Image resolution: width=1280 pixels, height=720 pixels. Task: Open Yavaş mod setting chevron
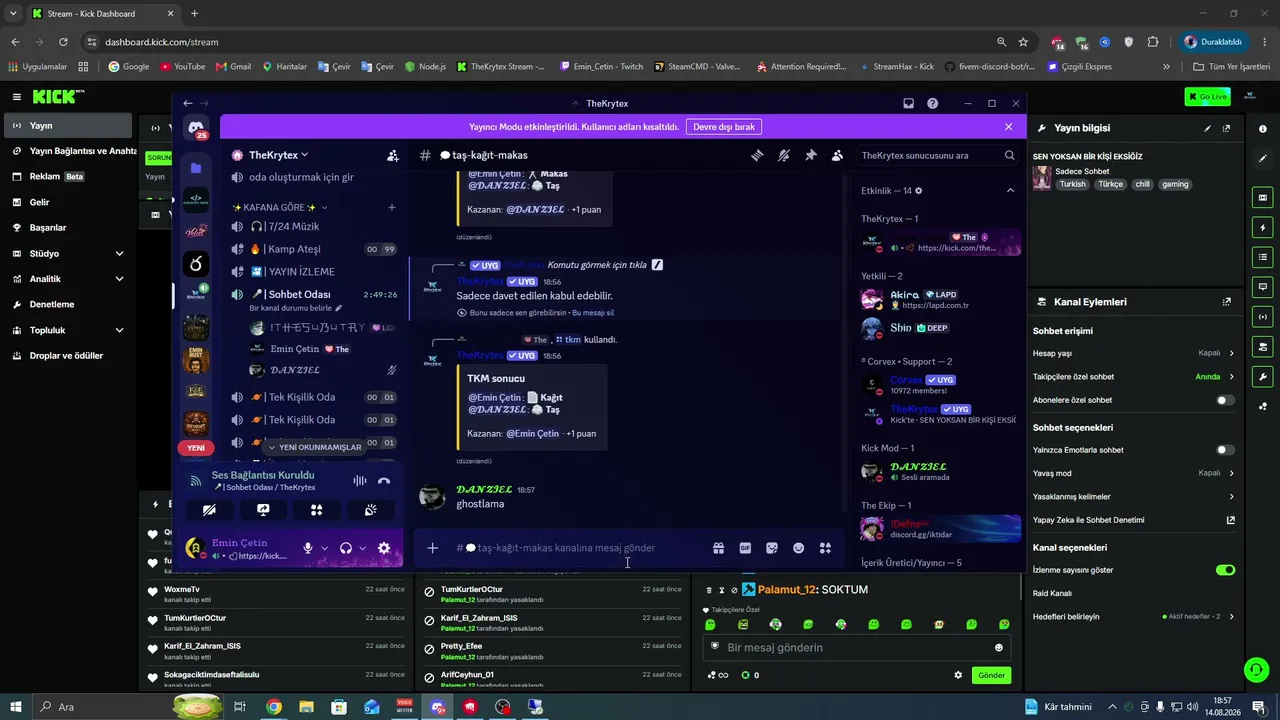[x=1231, y=473]
